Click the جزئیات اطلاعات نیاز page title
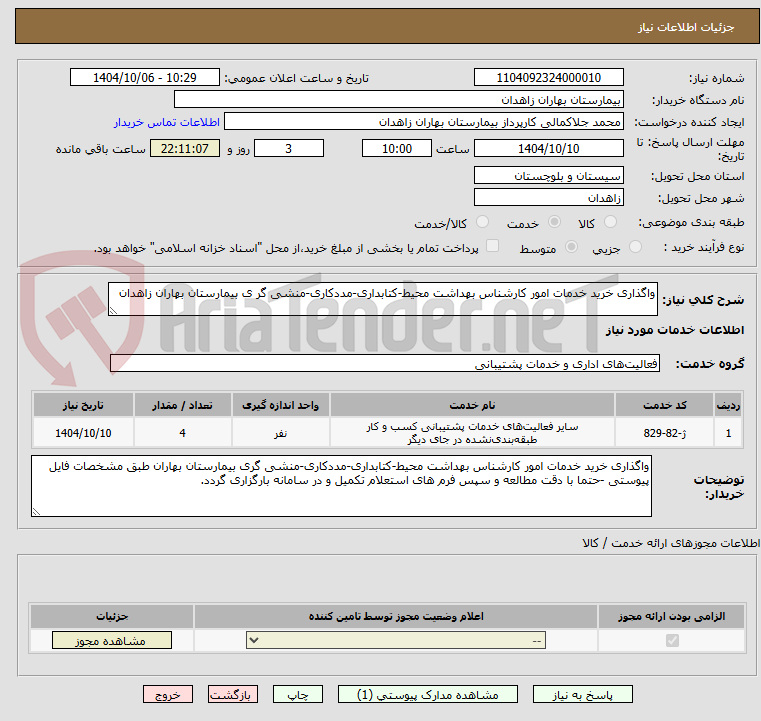The width and height of the screenshot is (761, 721). (686, 27)
